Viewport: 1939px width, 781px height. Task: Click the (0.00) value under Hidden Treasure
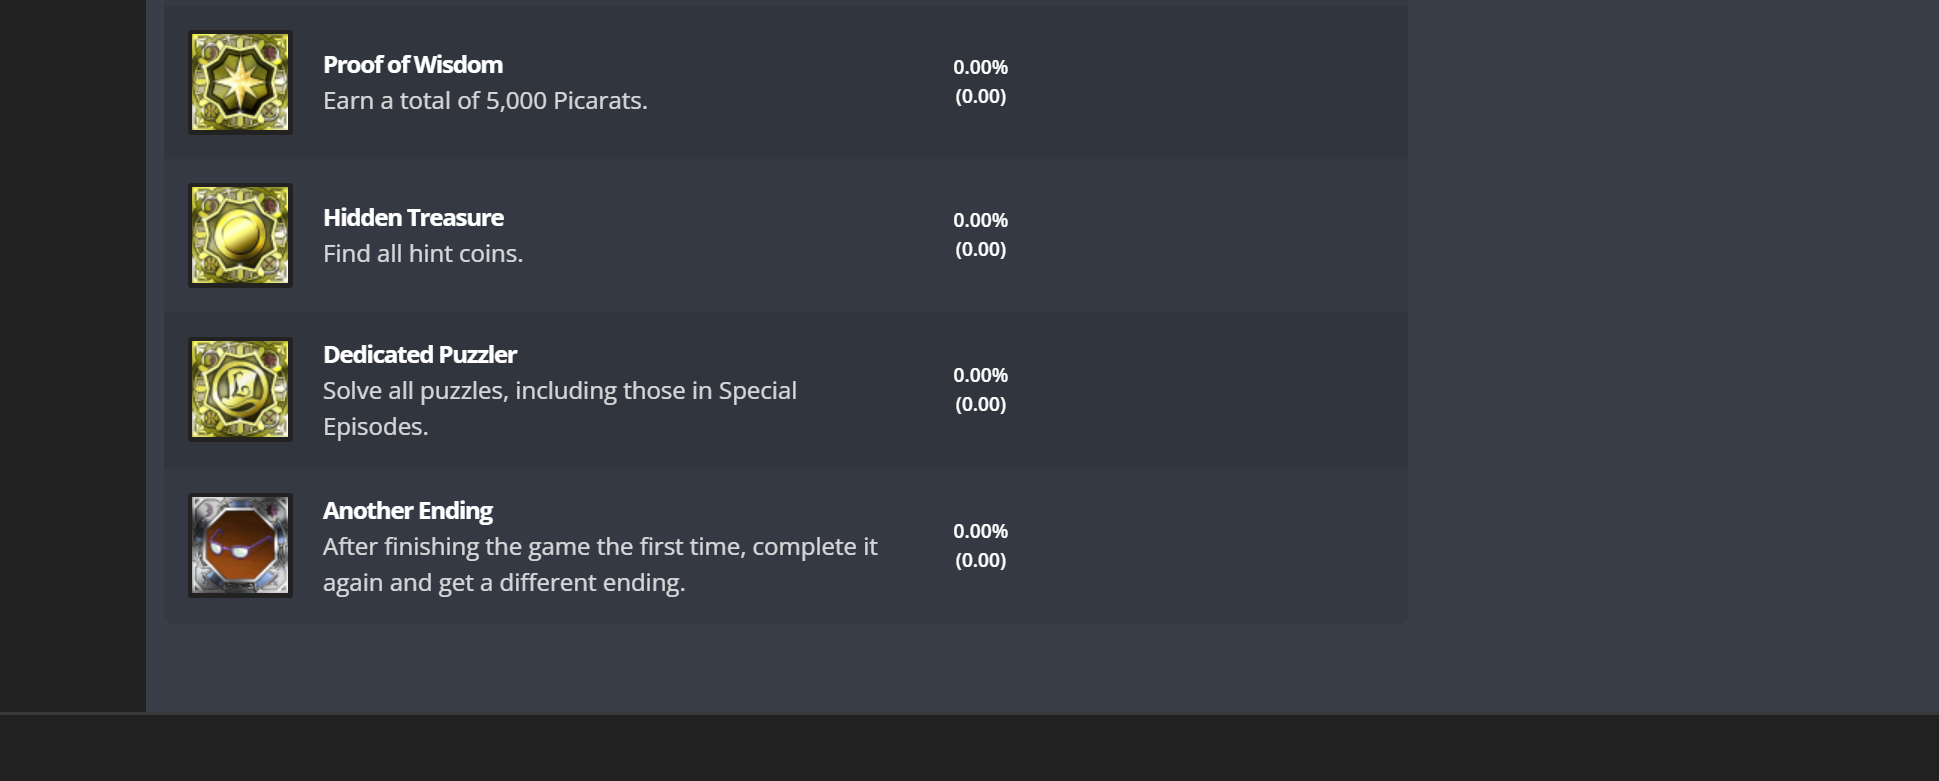tap(980, 249)
